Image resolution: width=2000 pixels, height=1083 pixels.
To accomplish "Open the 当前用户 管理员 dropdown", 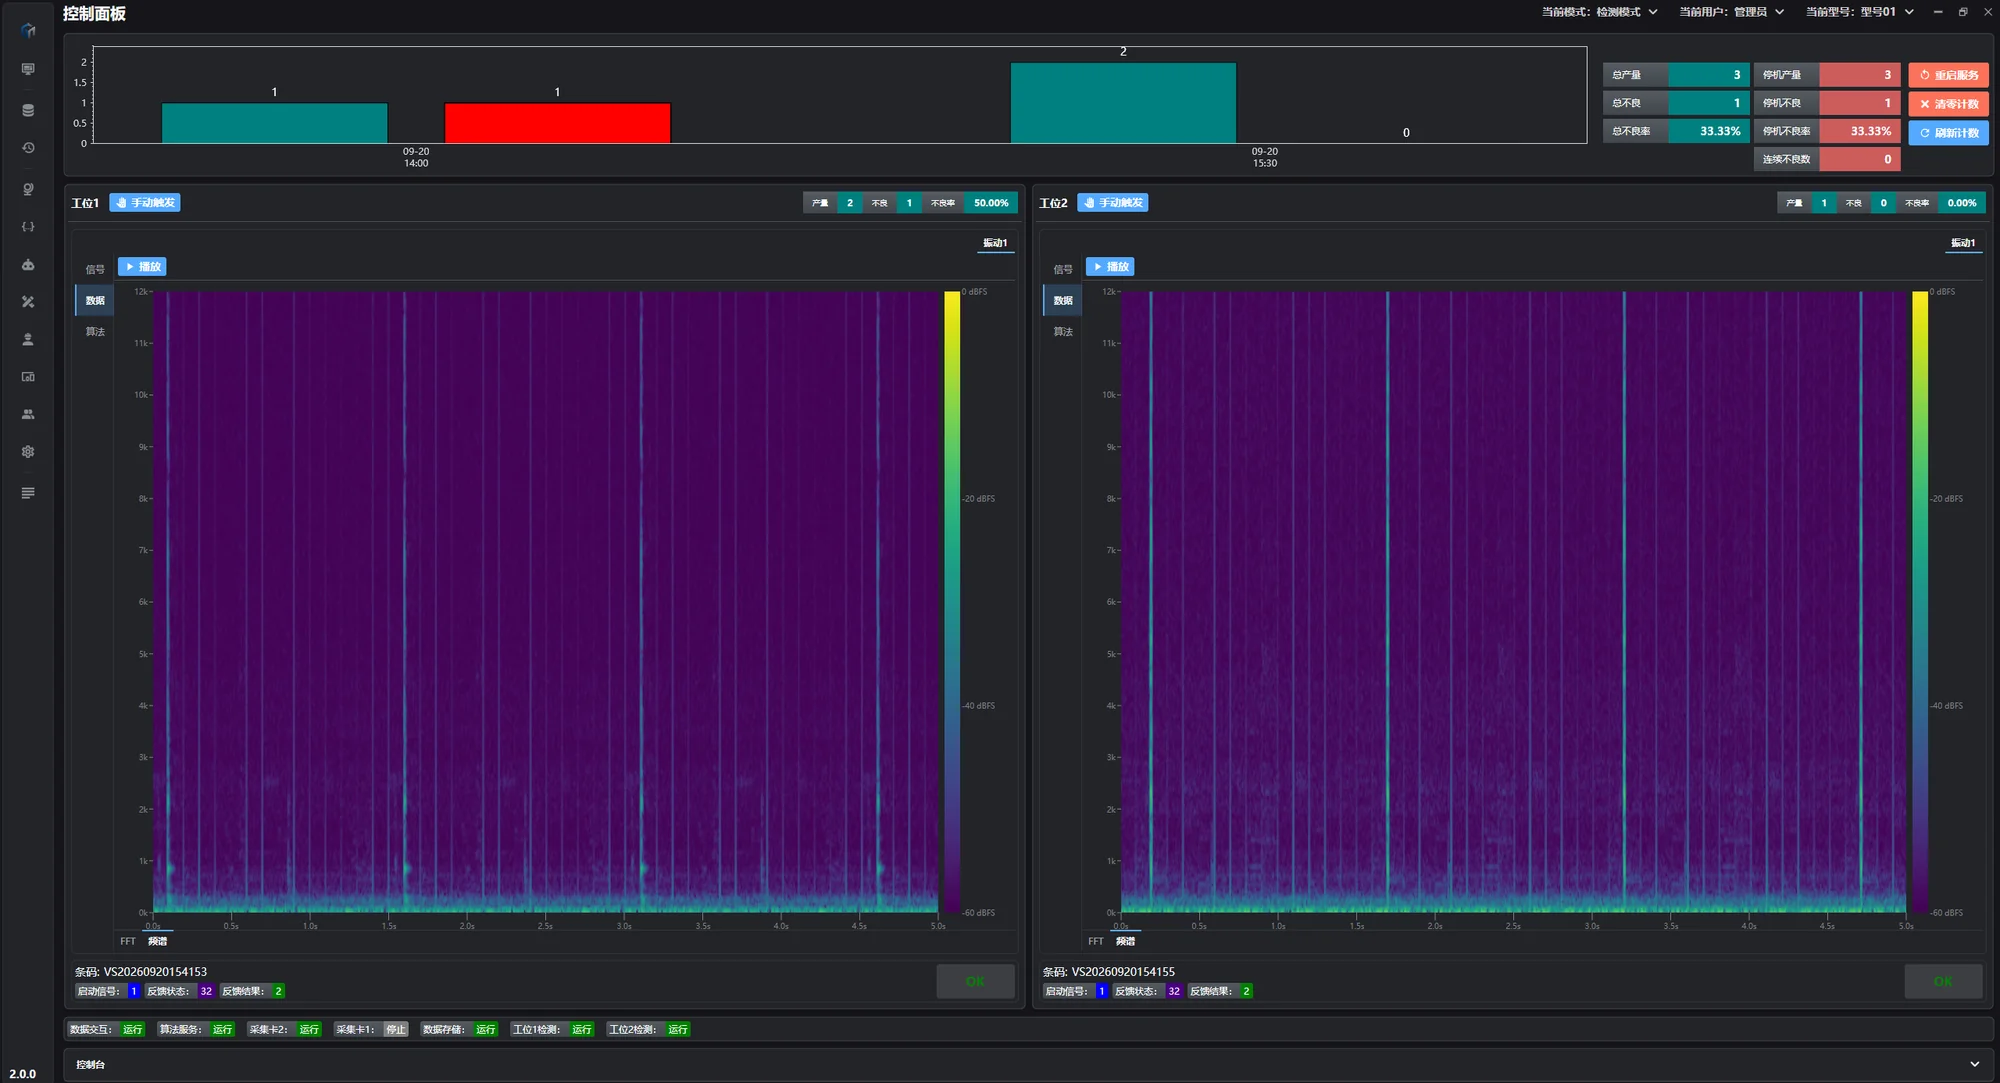I will pos(1732,12).
